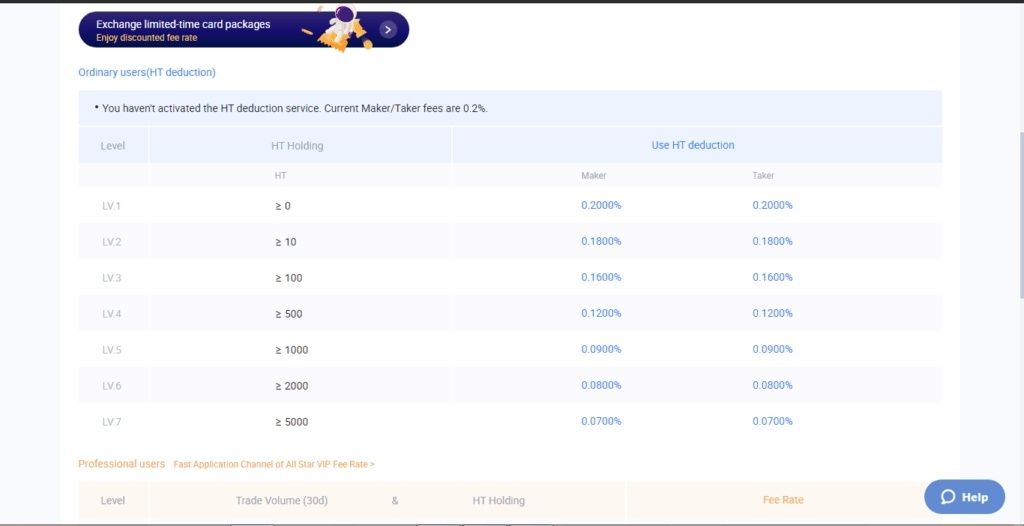Viewport: 1024px width, 526px height.
Task: Click the Taker sub-header
Action: pos(763,176)
